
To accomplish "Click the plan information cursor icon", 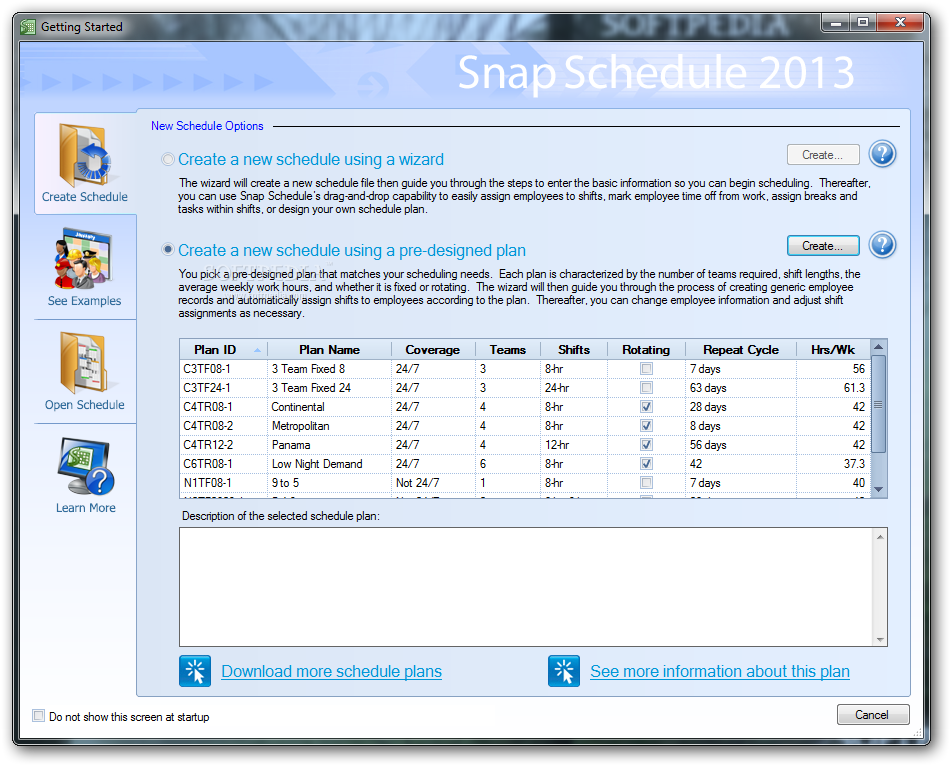I will coord(563,671).
